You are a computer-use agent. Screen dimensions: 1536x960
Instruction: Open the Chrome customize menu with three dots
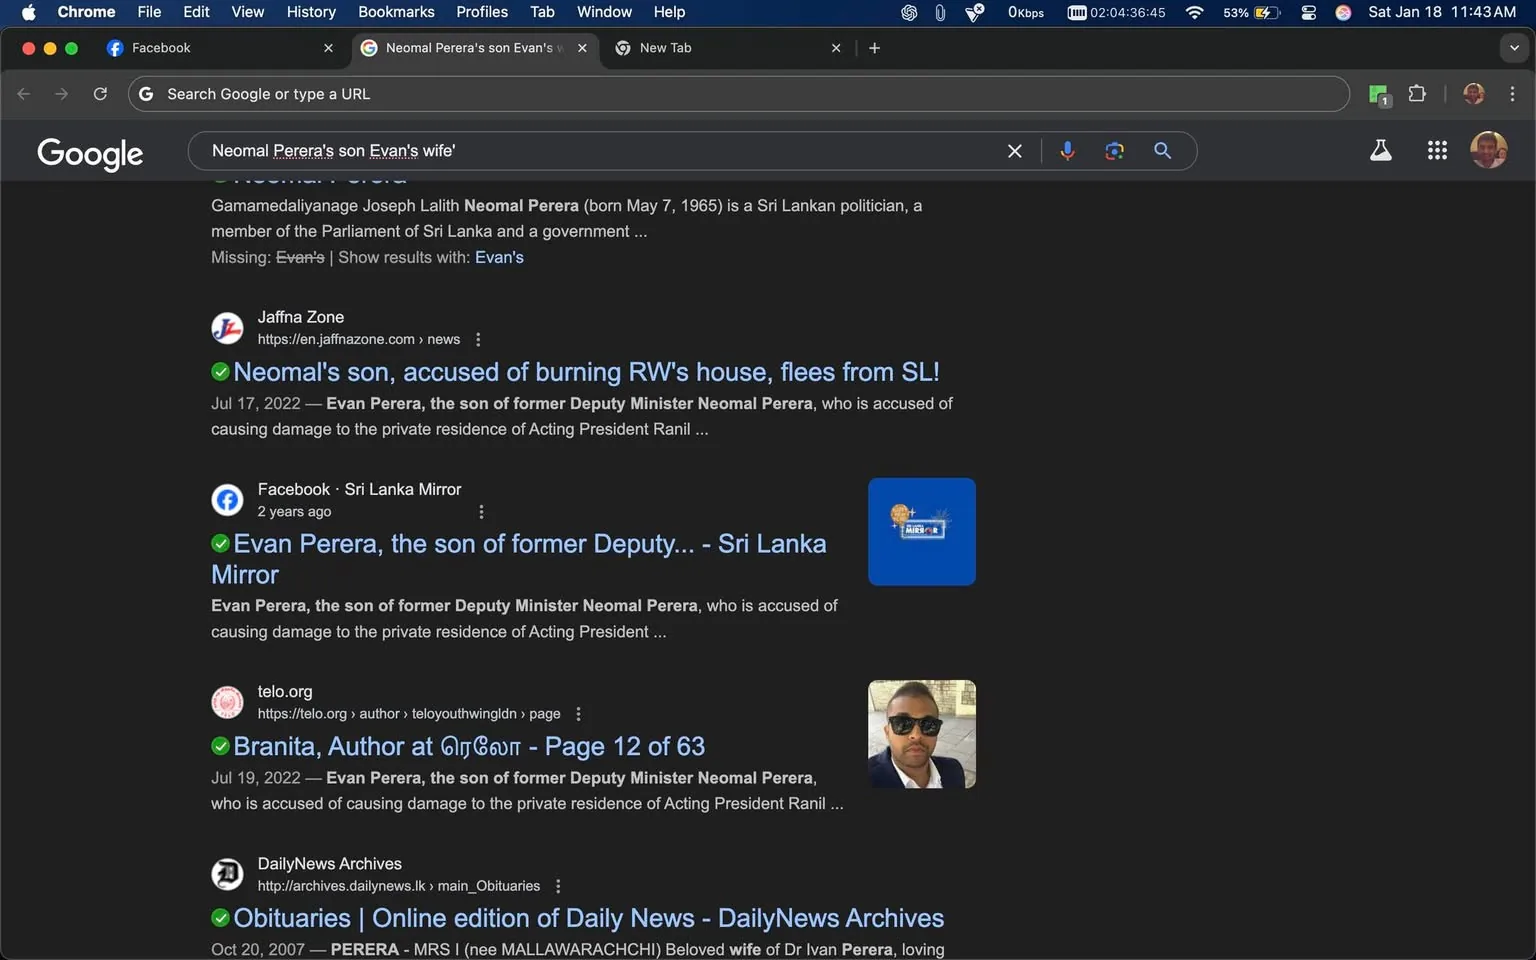click(1513, 93)
